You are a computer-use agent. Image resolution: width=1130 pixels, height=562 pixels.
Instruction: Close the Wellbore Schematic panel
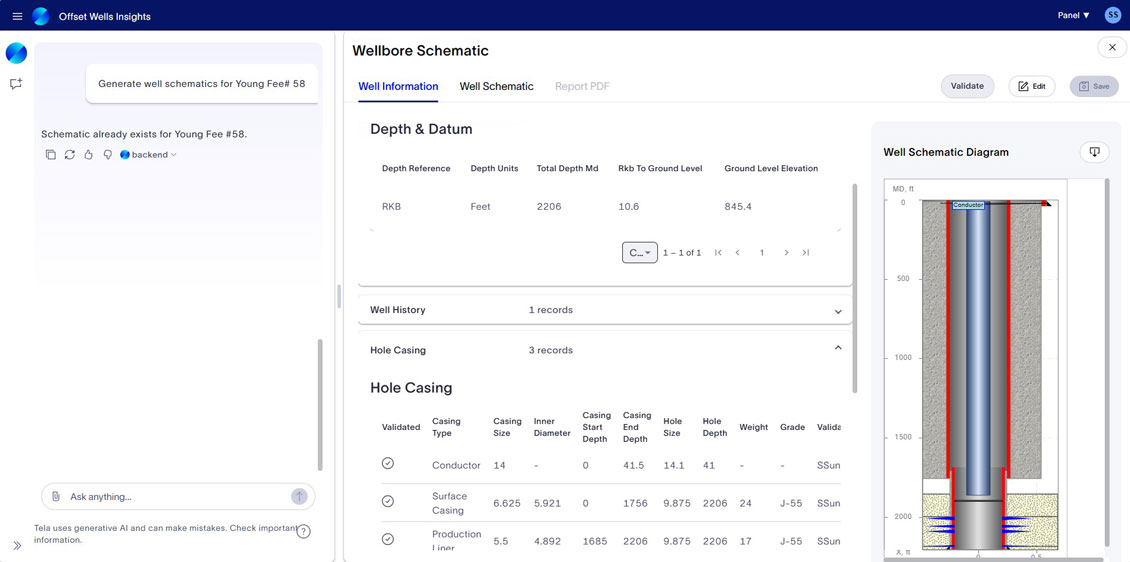(1112, 48)
